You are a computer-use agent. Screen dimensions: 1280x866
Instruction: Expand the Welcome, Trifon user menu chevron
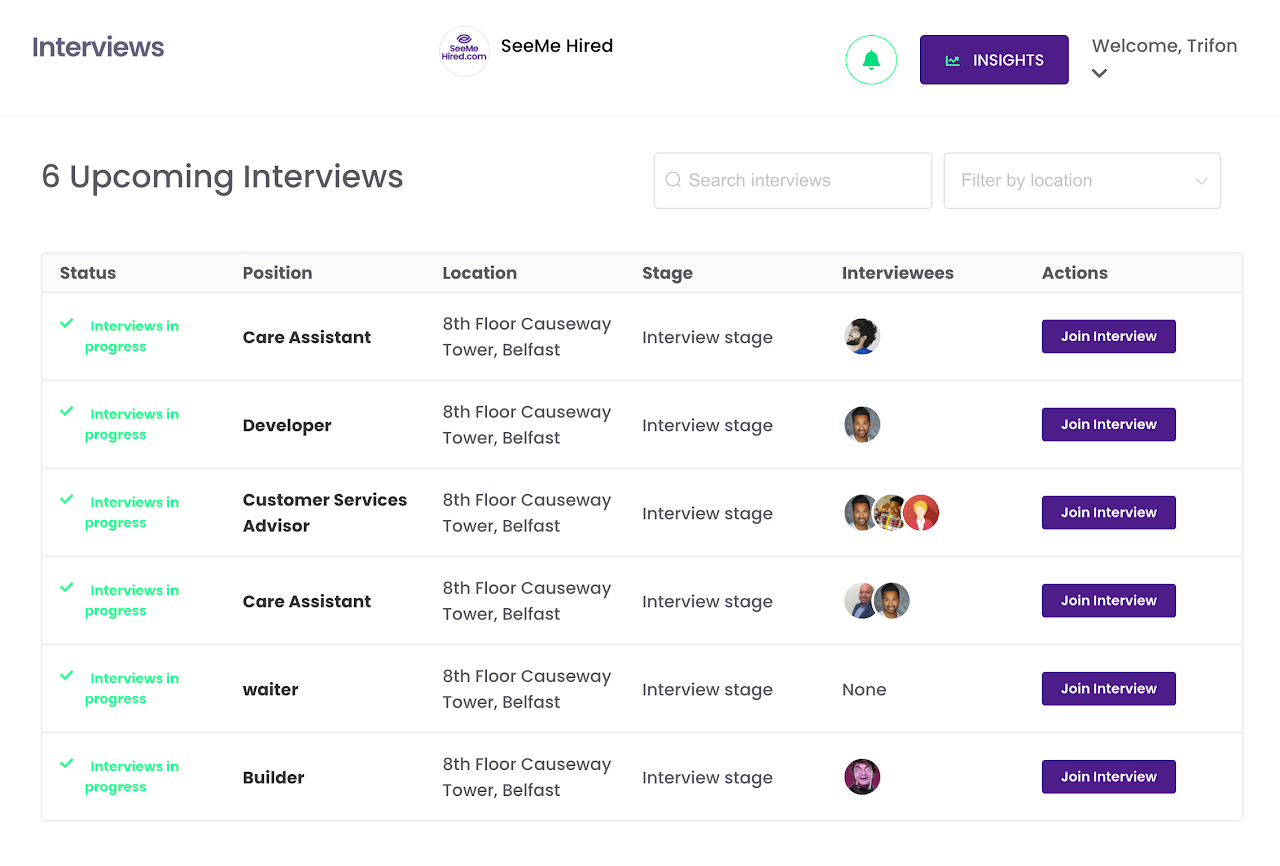[1099, 73]
